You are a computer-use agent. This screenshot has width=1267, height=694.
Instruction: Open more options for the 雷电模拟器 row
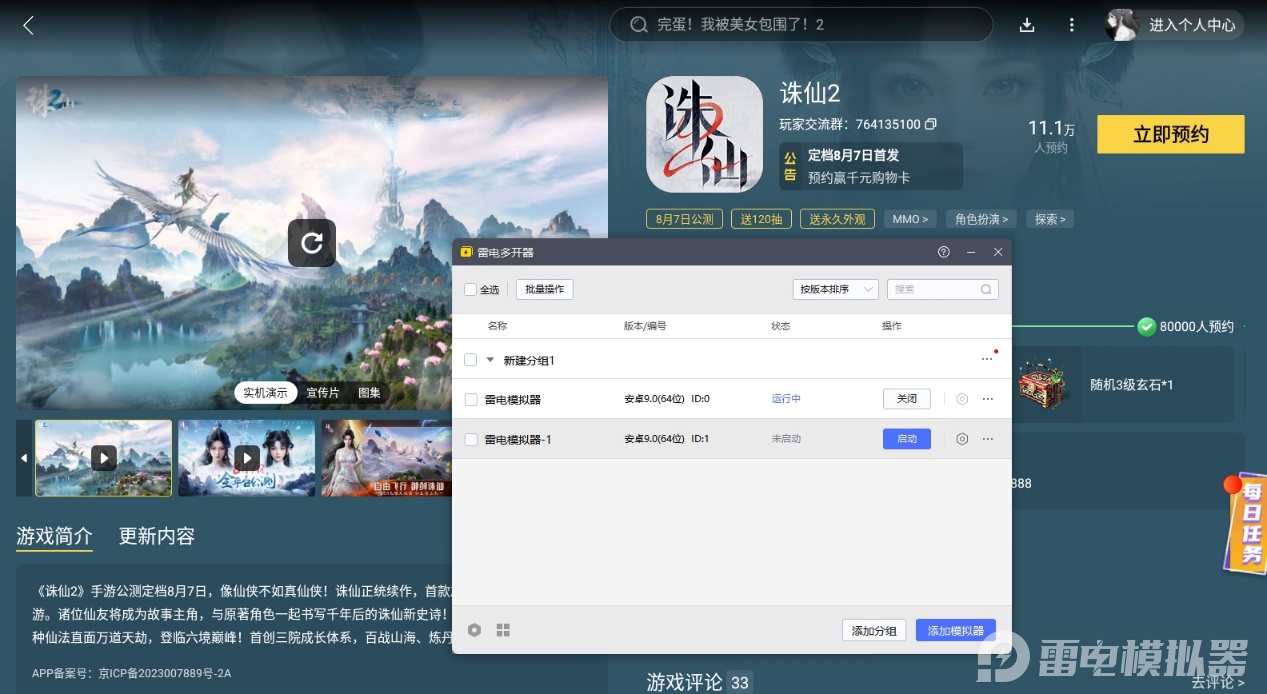(x=988, y=398)
